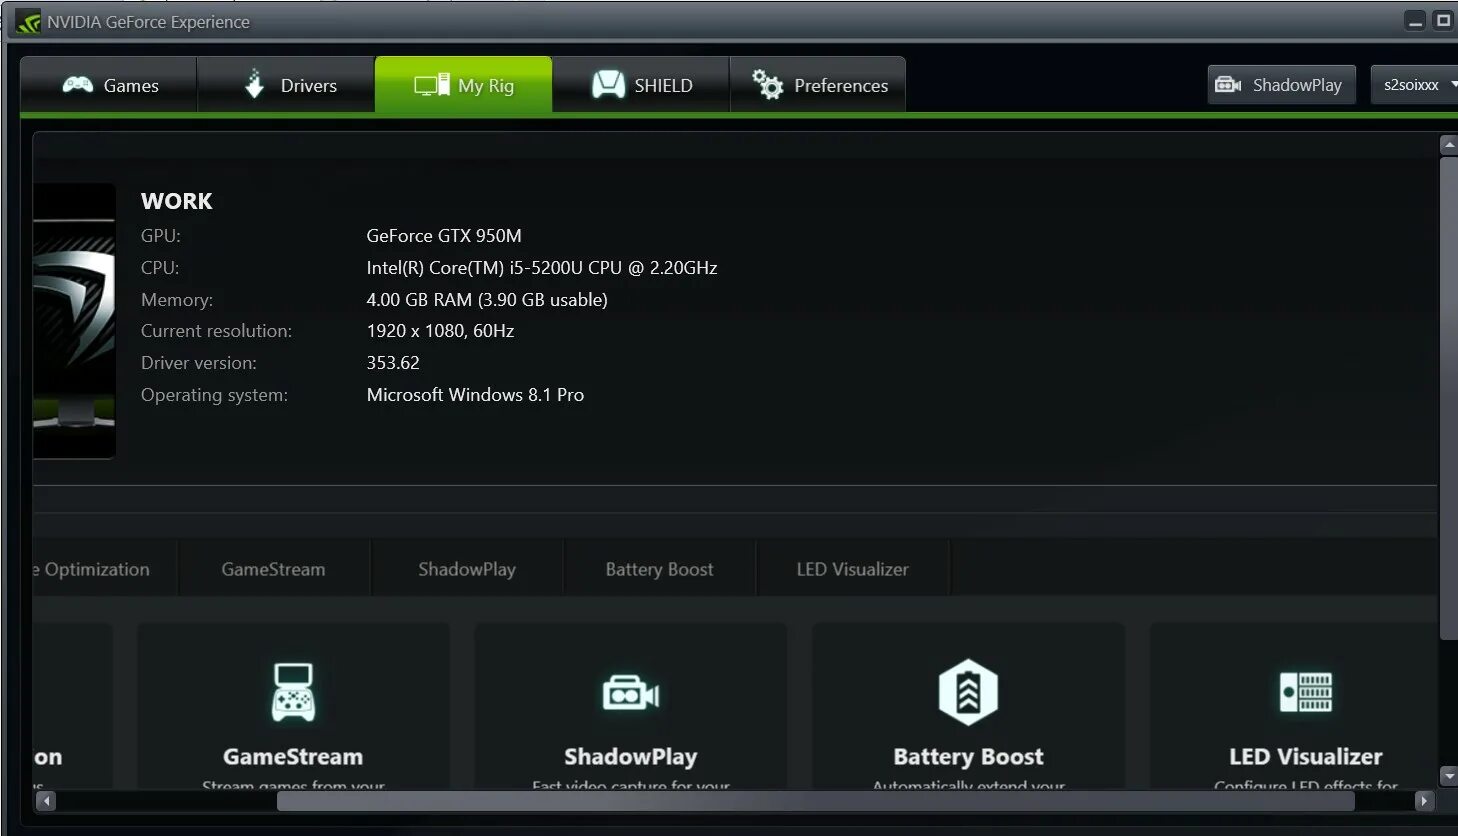Click the Microsoft Windows 8.1 Pro value
The image size is (1458, 836).
[x=475, y=395]
